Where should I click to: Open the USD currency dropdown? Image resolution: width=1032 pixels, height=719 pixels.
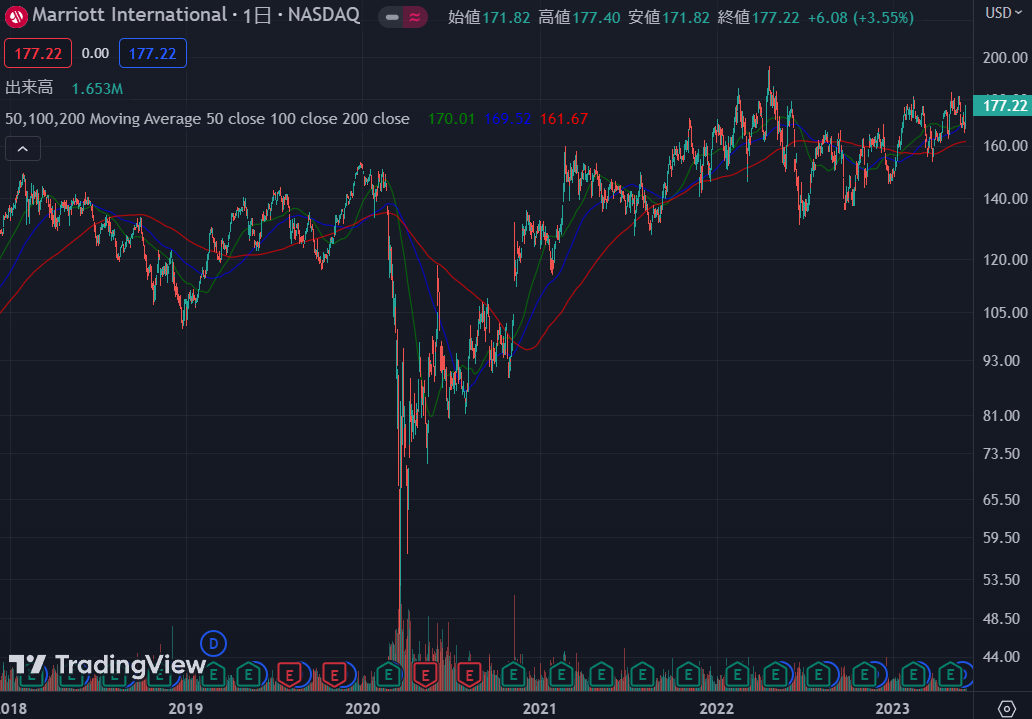click(x=1004, y=13)
